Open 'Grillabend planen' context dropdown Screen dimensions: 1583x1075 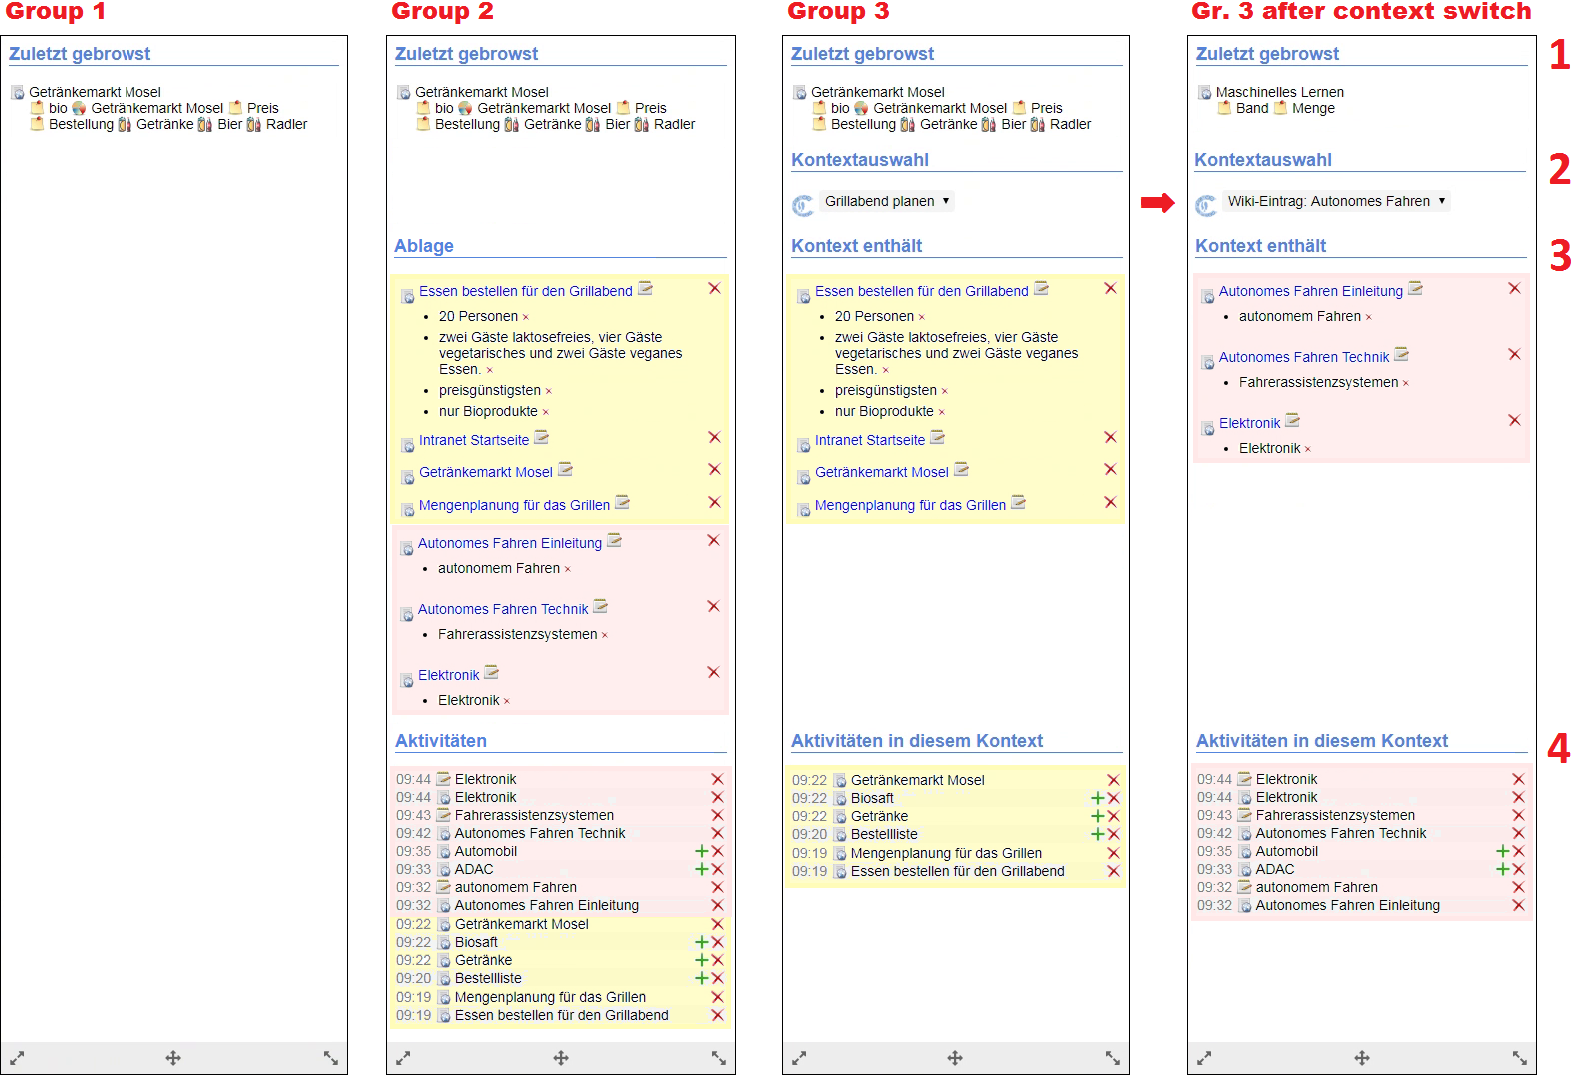tap(886, 201)
